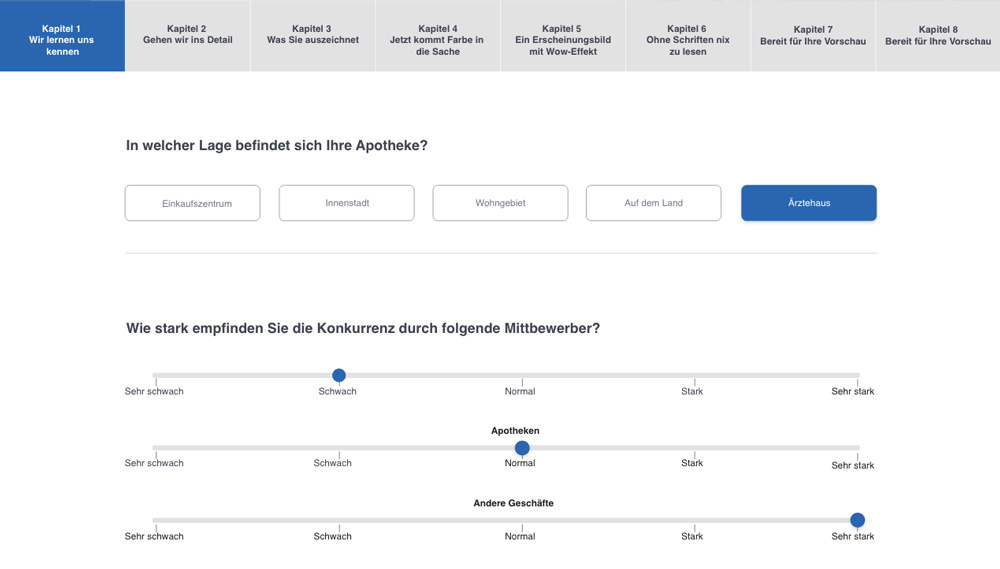Choose Einkaufszentrum as pharmacy location
The height and width of the screenshot is (569, 1000).
click(x=193, y=203)
